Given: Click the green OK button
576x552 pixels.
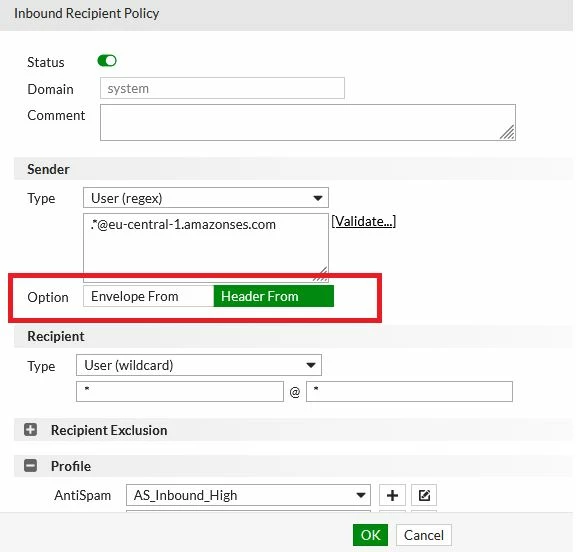Looking at the screenshot, I should pos(370,535).
